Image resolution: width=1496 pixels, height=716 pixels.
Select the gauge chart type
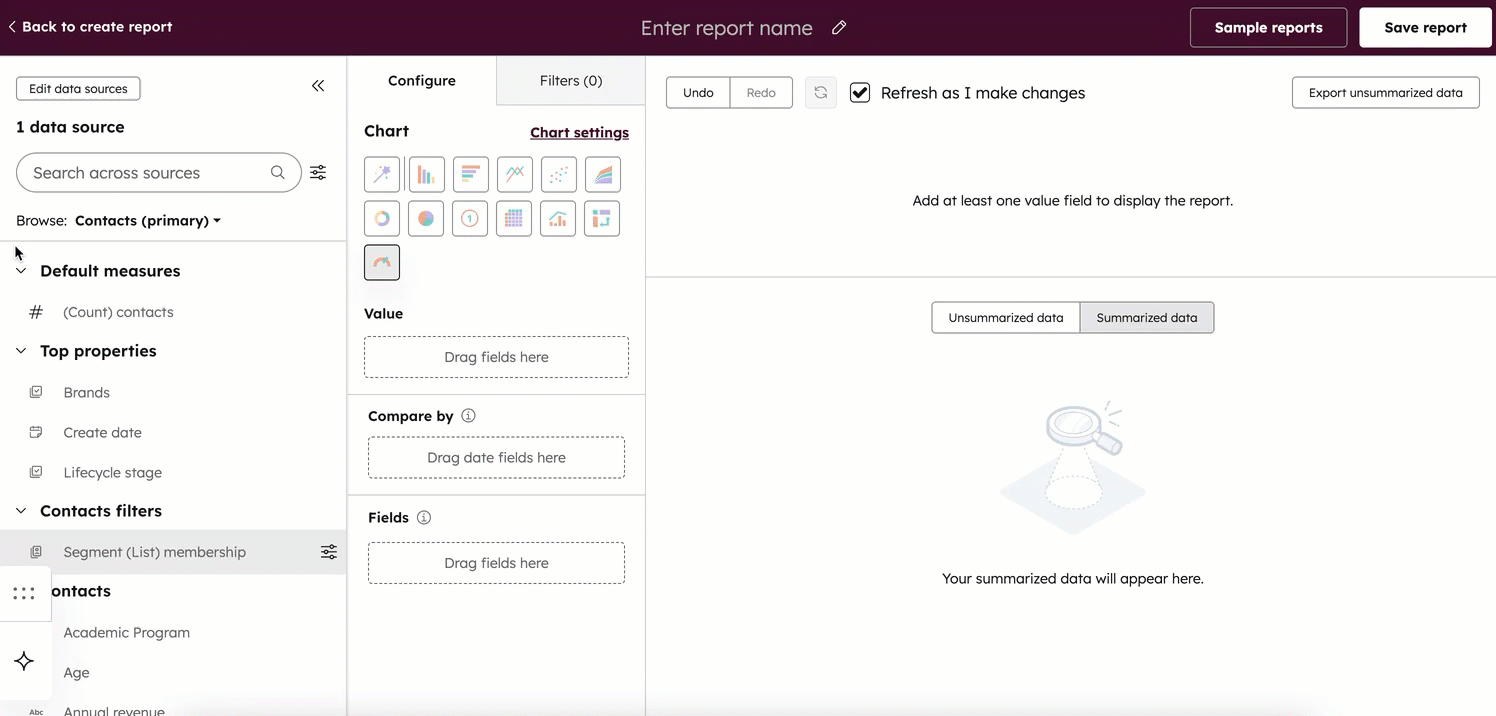click(382, 262)
